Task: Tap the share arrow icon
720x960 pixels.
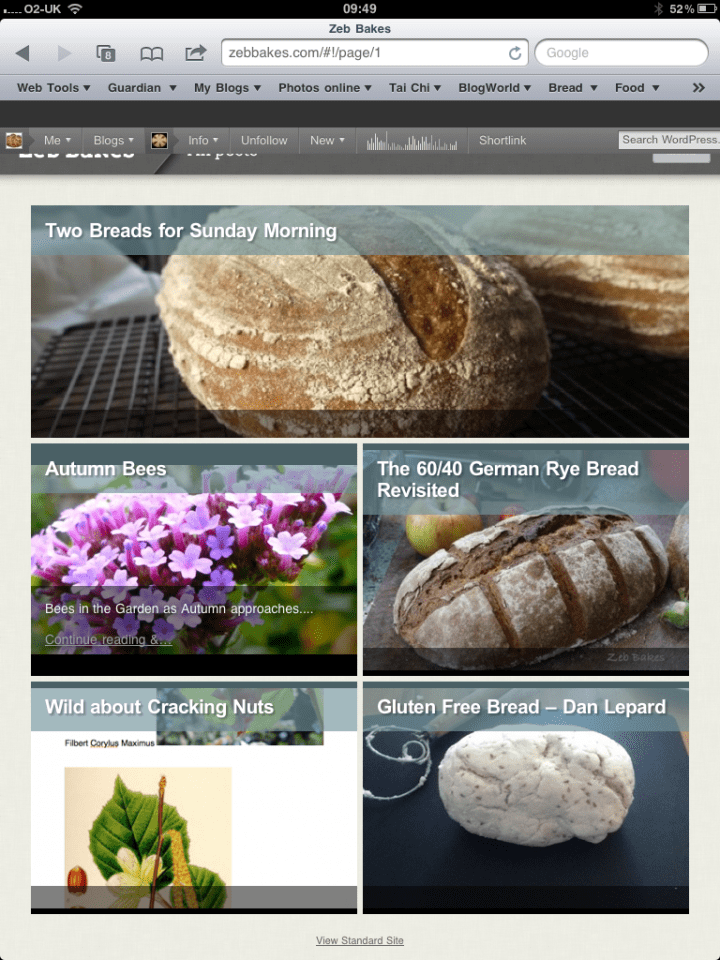Action: pos(196,53)
